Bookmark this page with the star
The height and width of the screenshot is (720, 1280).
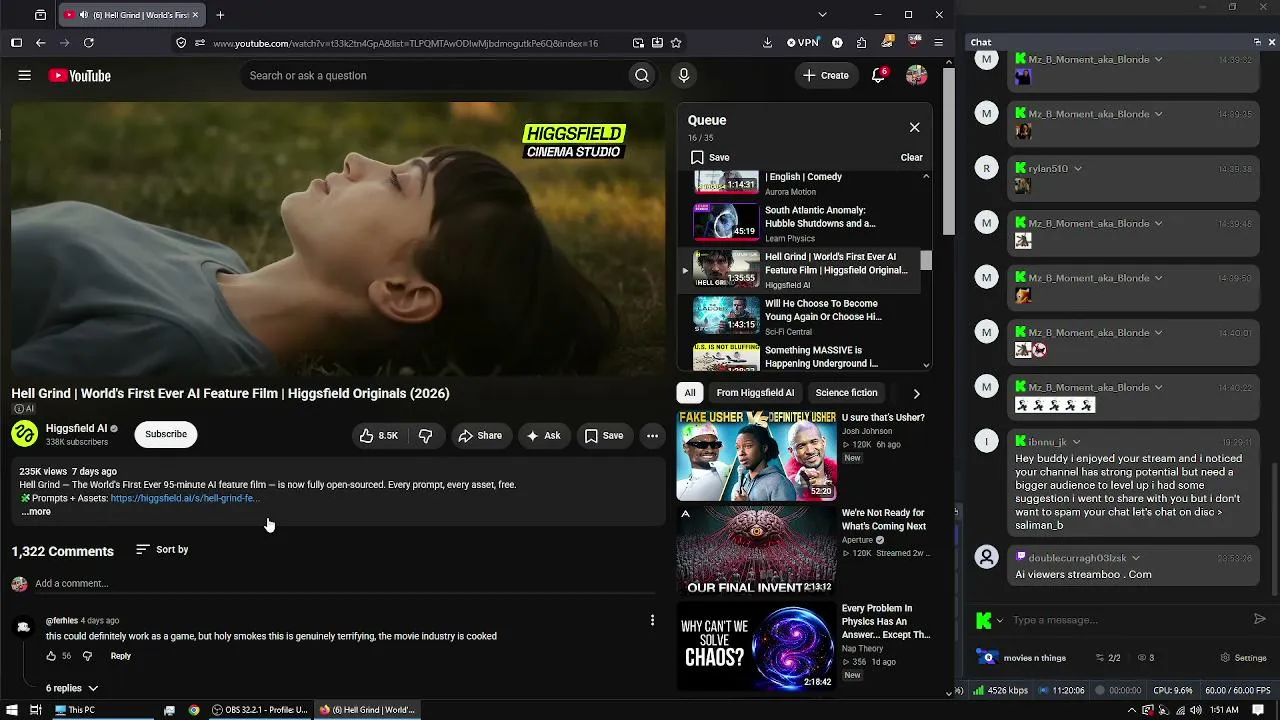676,43
